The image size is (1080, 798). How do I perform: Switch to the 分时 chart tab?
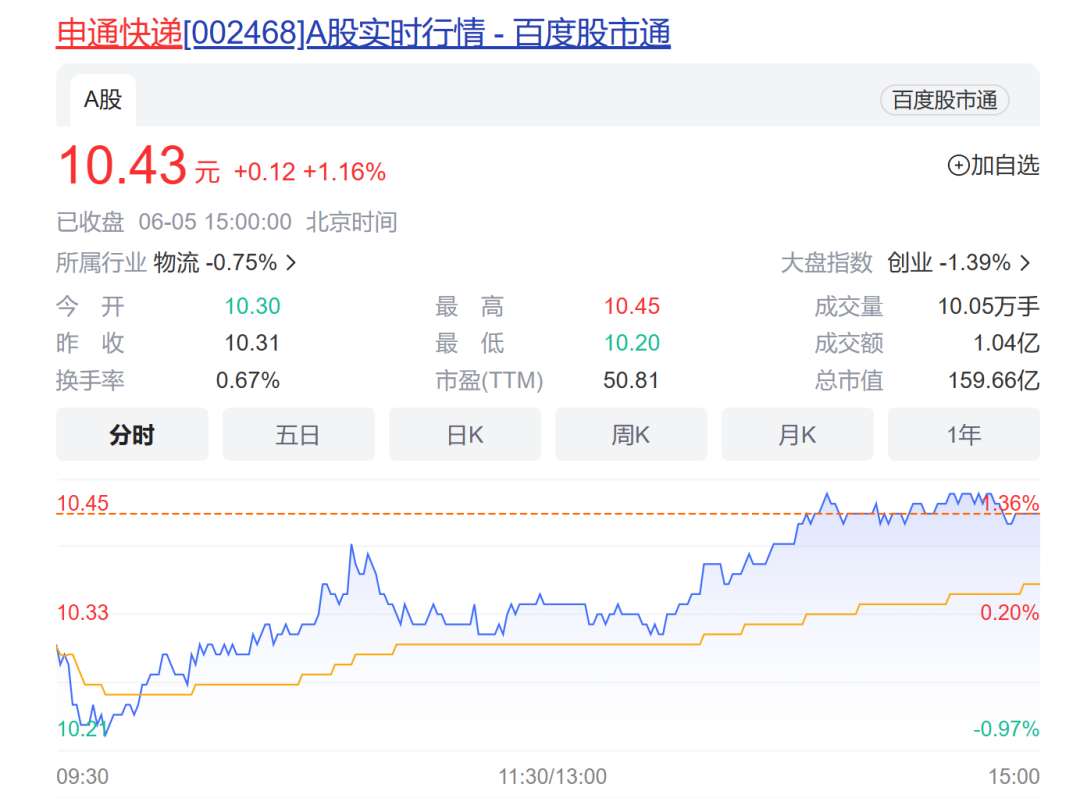point(132,434)
